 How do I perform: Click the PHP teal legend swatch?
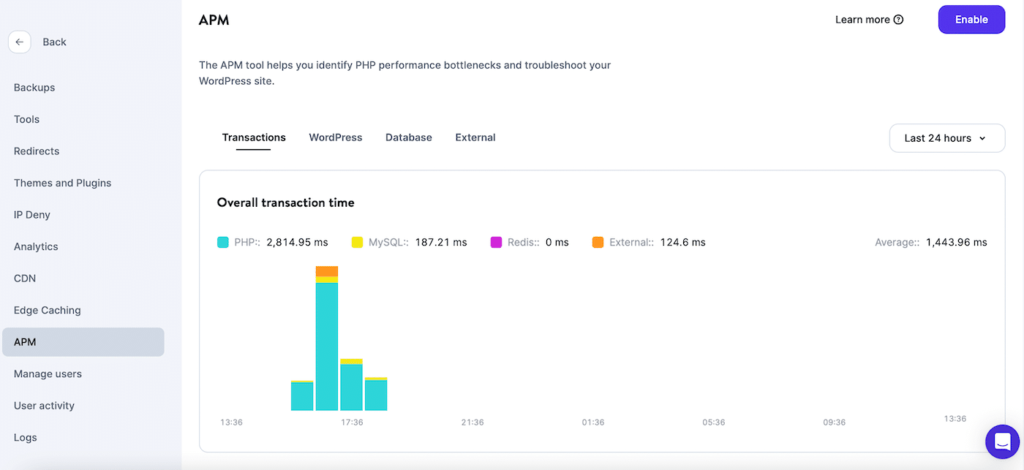tap(223, 242)
